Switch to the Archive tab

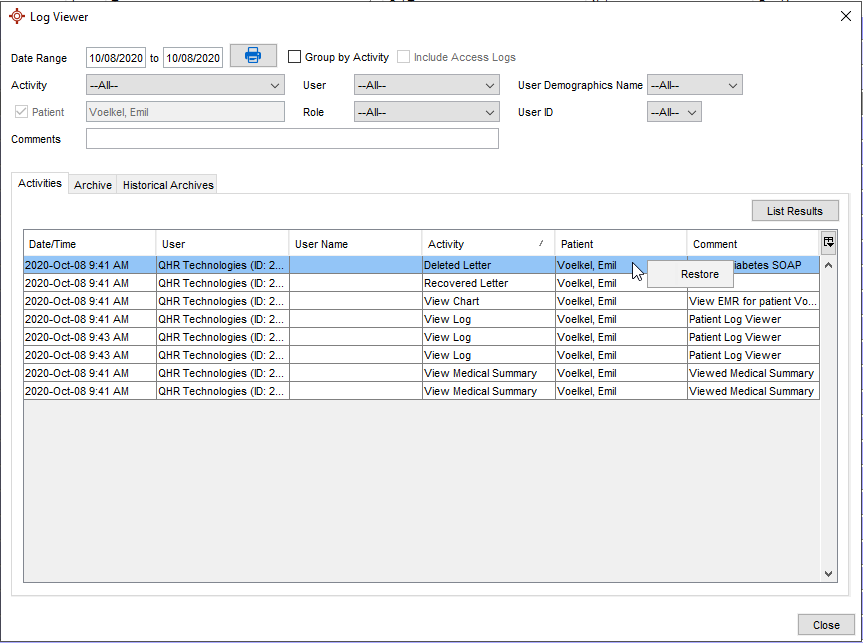(x=93, y=185)
